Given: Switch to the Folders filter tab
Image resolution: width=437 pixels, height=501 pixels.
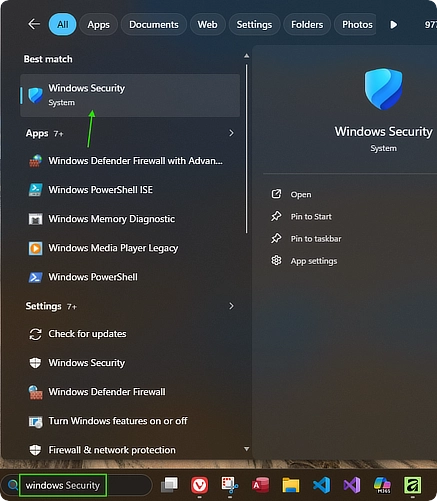Looking at the screenshot, I should 307,25.
